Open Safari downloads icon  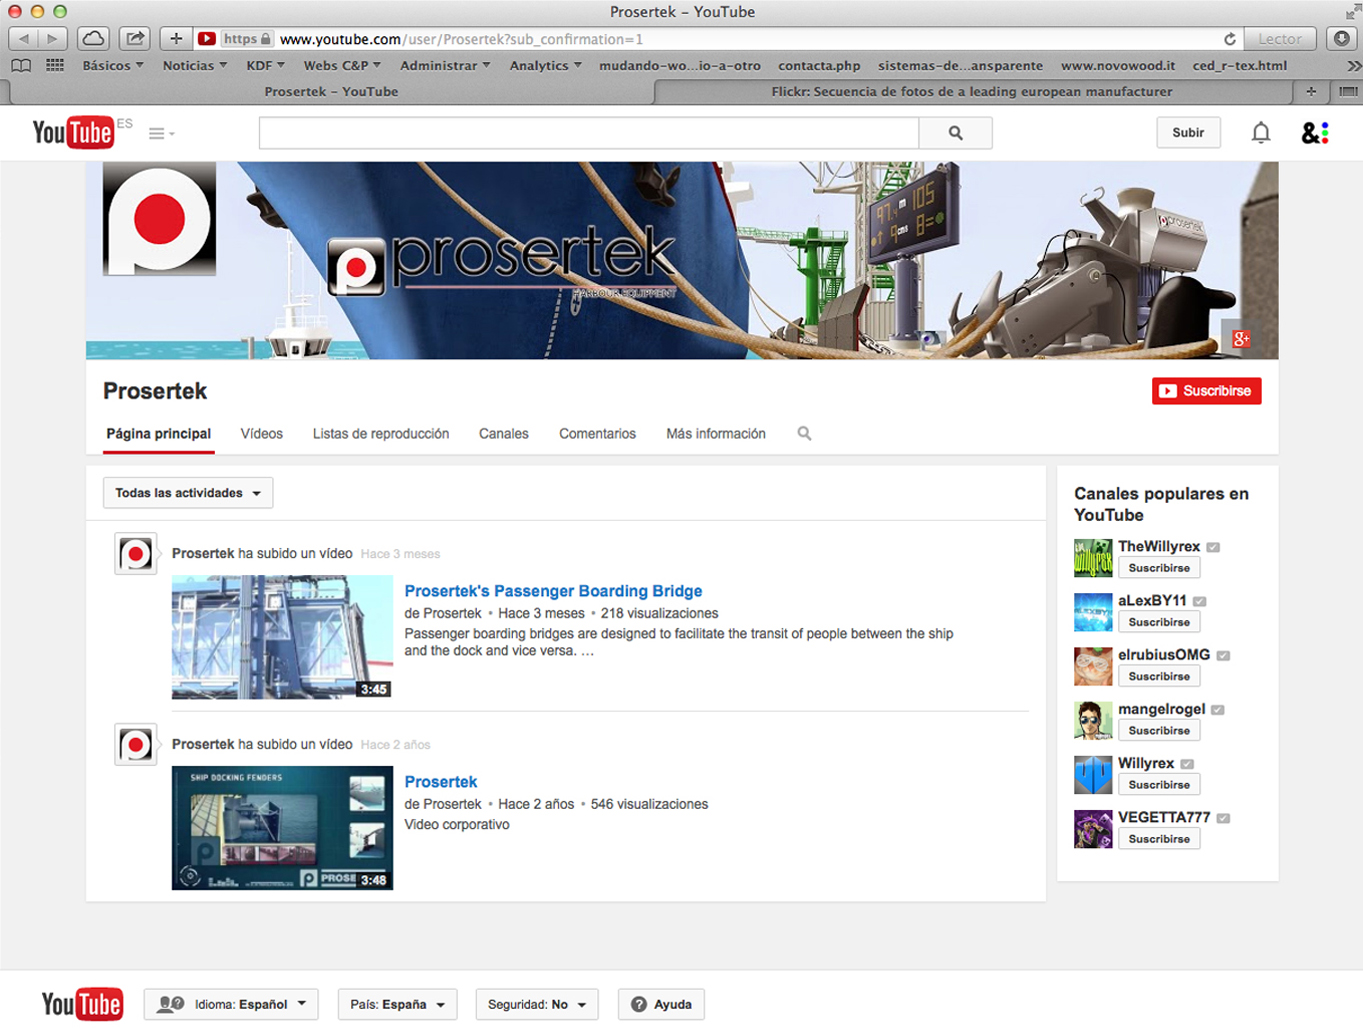pyautogui.click(x=1341, y=38)
